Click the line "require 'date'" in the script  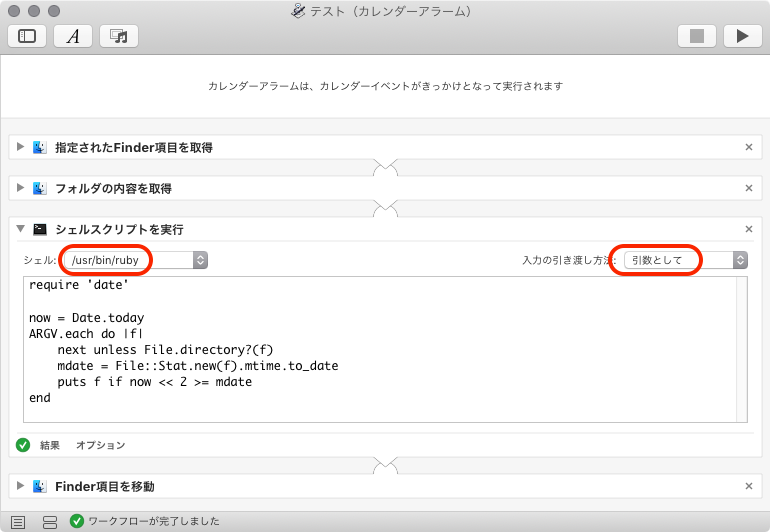pos(79,285)
